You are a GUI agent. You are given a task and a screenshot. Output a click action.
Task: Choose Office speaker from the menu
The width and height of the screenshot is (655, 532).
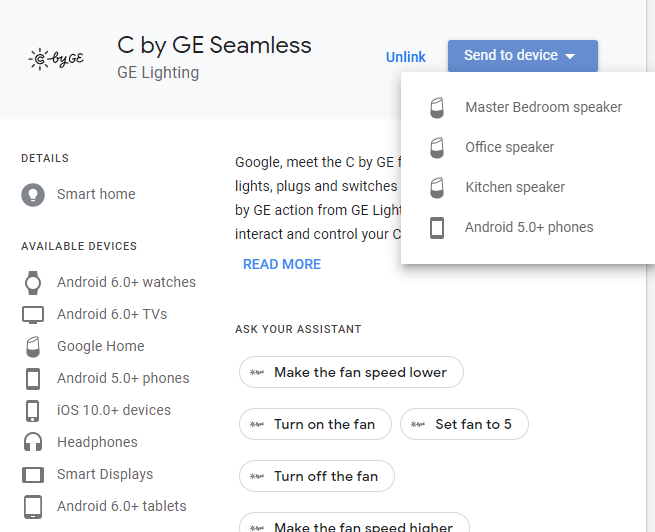point(528,147)
